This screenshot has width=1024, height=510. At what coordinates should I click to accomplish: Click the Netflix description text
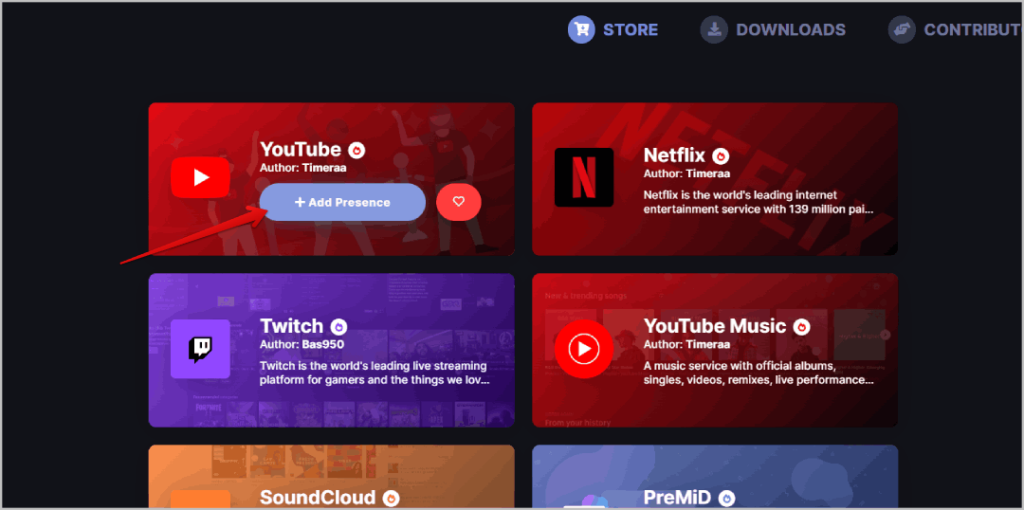coord(759,202)
